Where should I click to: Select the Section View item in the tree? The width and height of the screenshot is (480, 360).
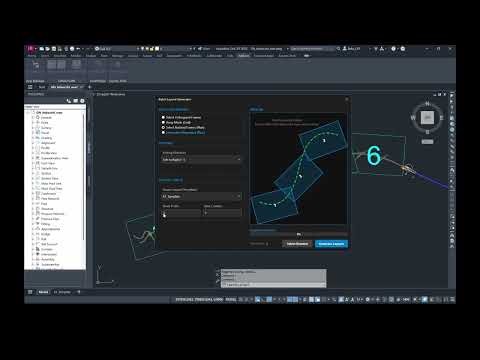[x=50, y=178]
